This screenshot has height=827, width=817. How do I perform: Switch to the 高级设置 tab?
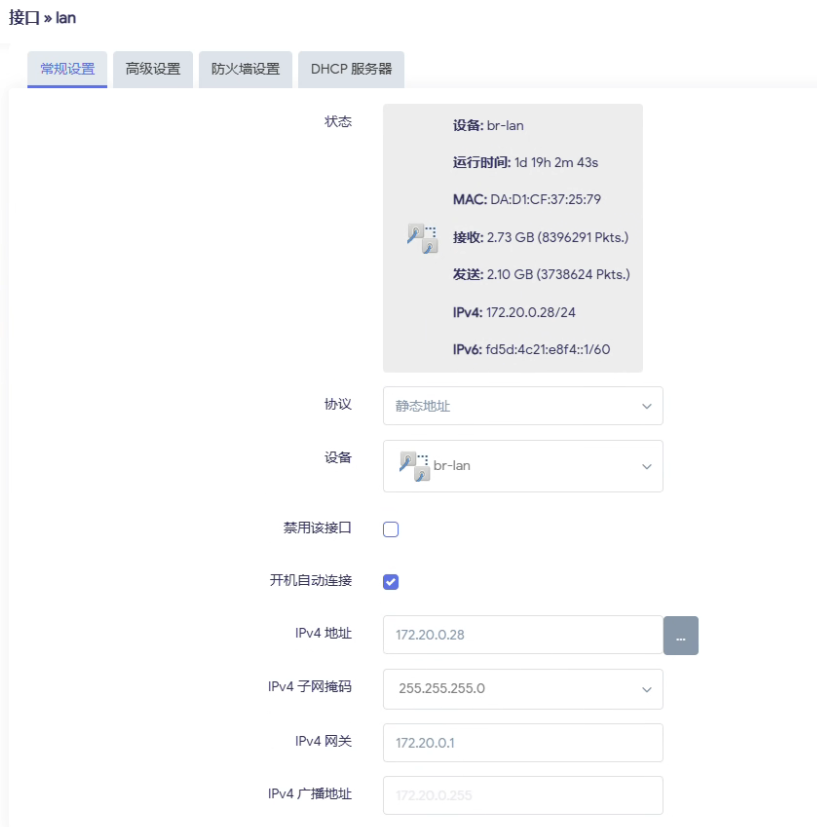point(153,69)
